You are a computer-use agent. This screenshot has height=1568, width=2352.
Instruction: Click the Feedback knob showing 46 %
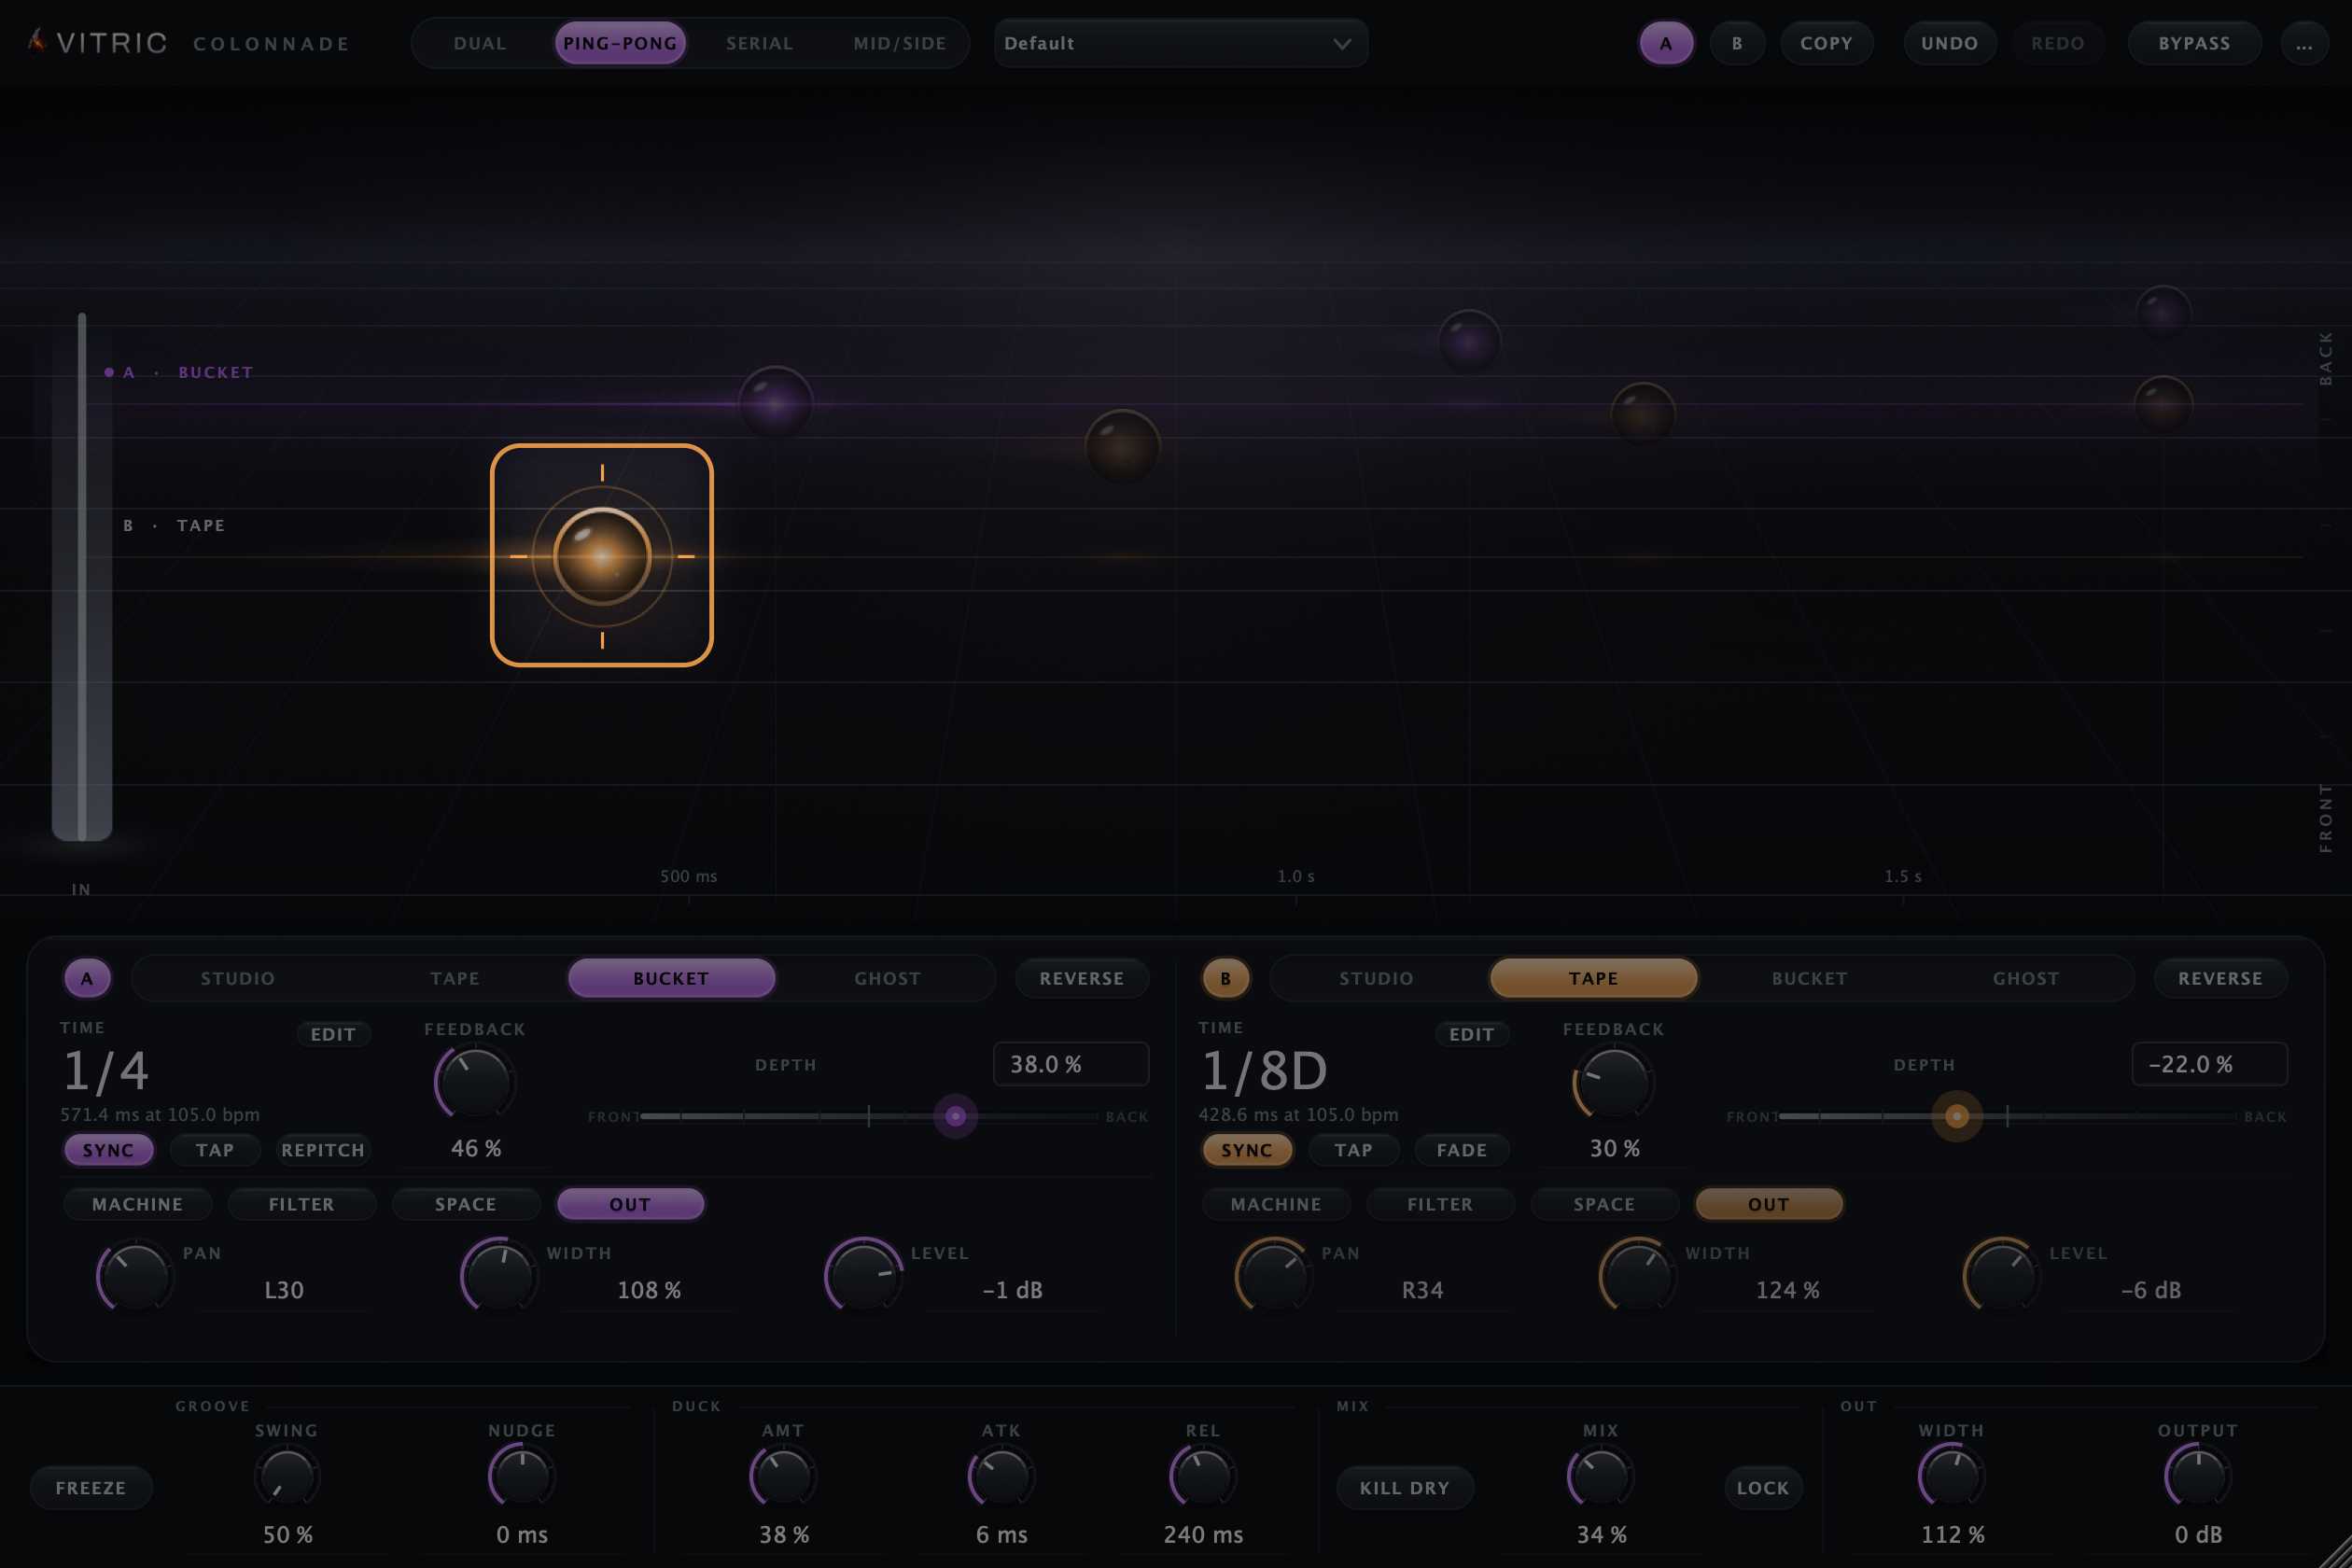click(x=474, y=1082)
